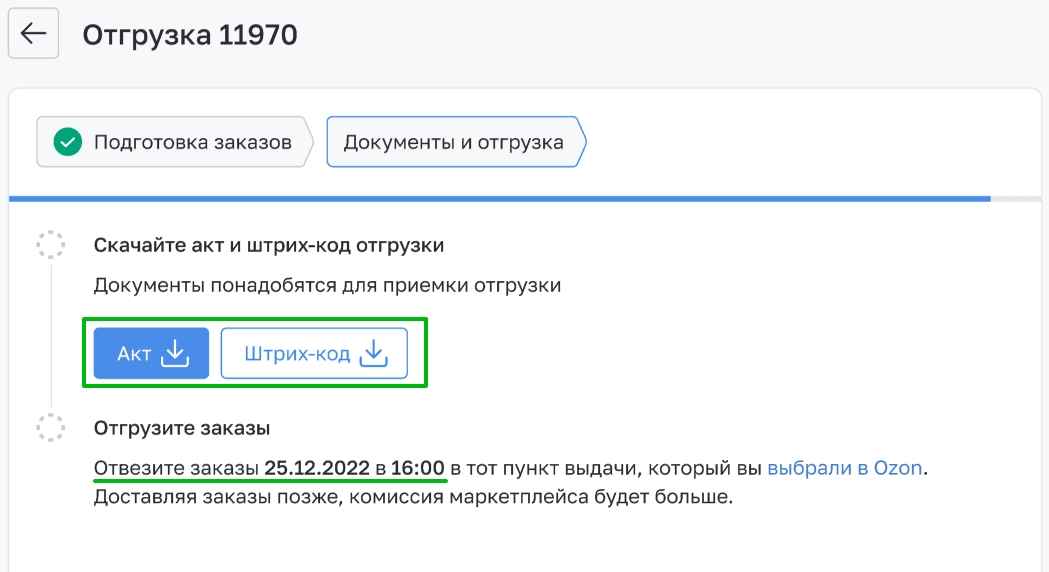The image size is (1049, 572).
Task: Click the download icon inside the Акт button
Action: click(x=175, y=353)
